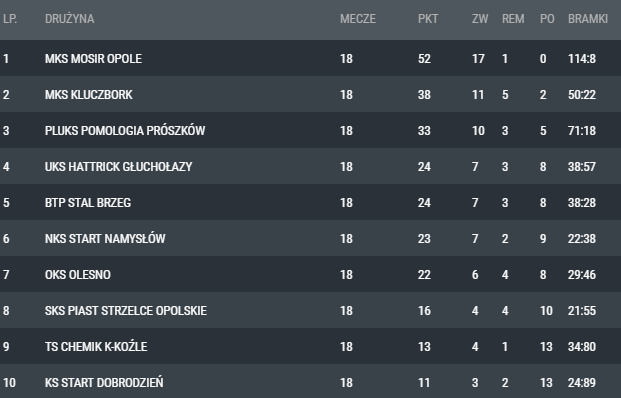Select the BRAMKI column header
The image size is (621, 398).
588,19
